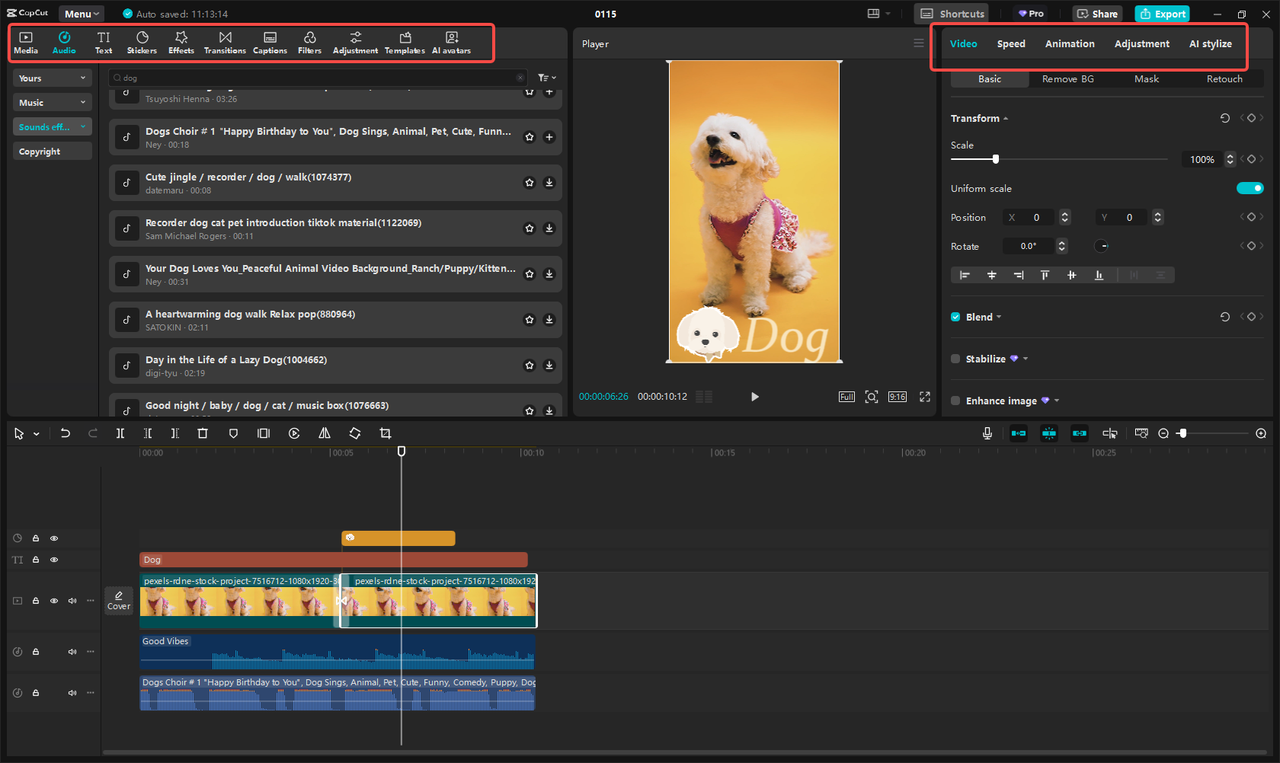Open the Transitions panel
Screen dimensions: 1280x763
[225, 41]
